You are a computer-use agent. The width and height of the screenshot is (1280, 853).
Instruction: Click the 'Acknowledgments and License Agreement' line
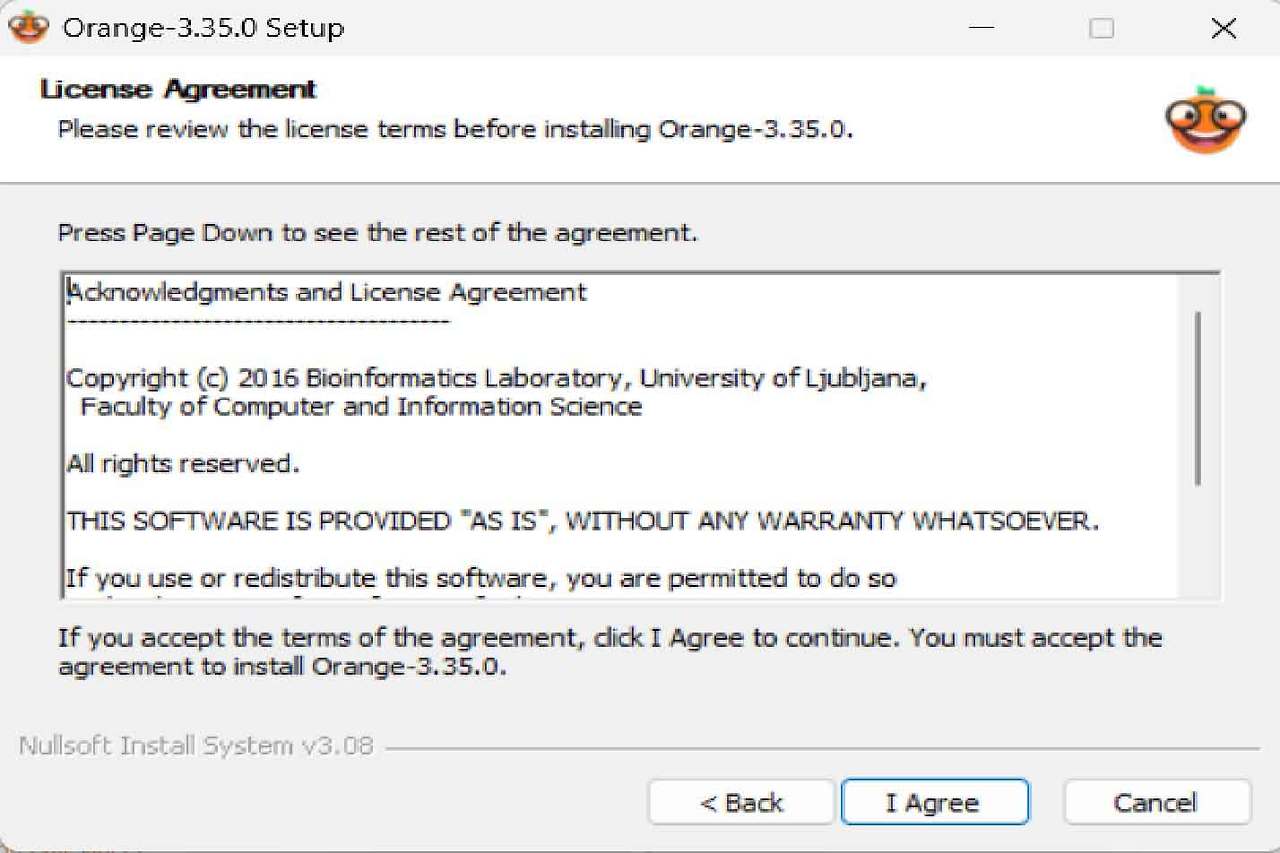tap(326, 293)
